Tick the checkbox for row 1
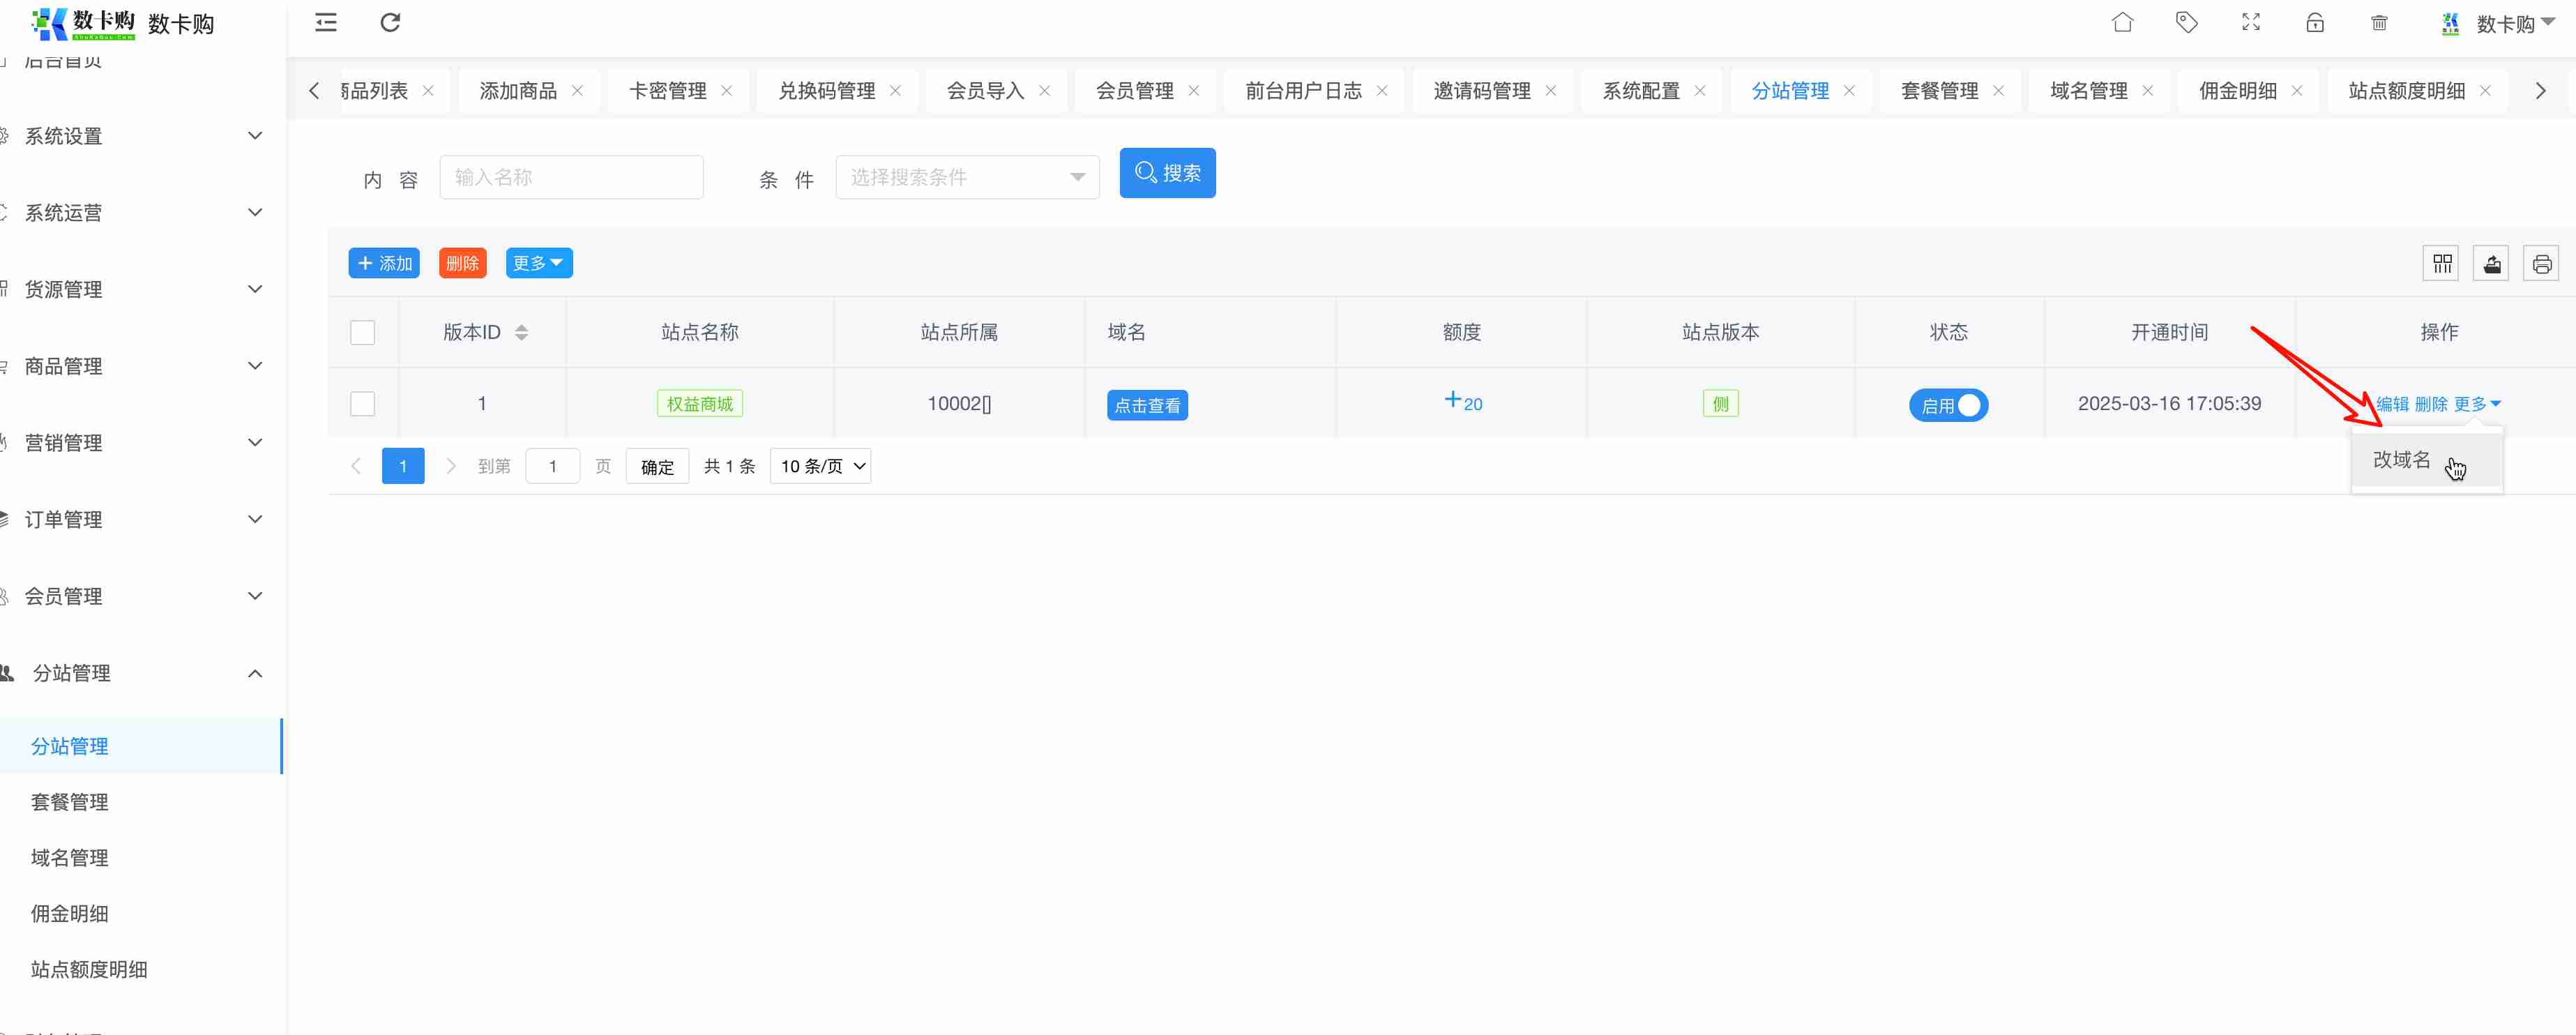Image resolution: width=2576 pixels, height=1035 pixels. 363,404
